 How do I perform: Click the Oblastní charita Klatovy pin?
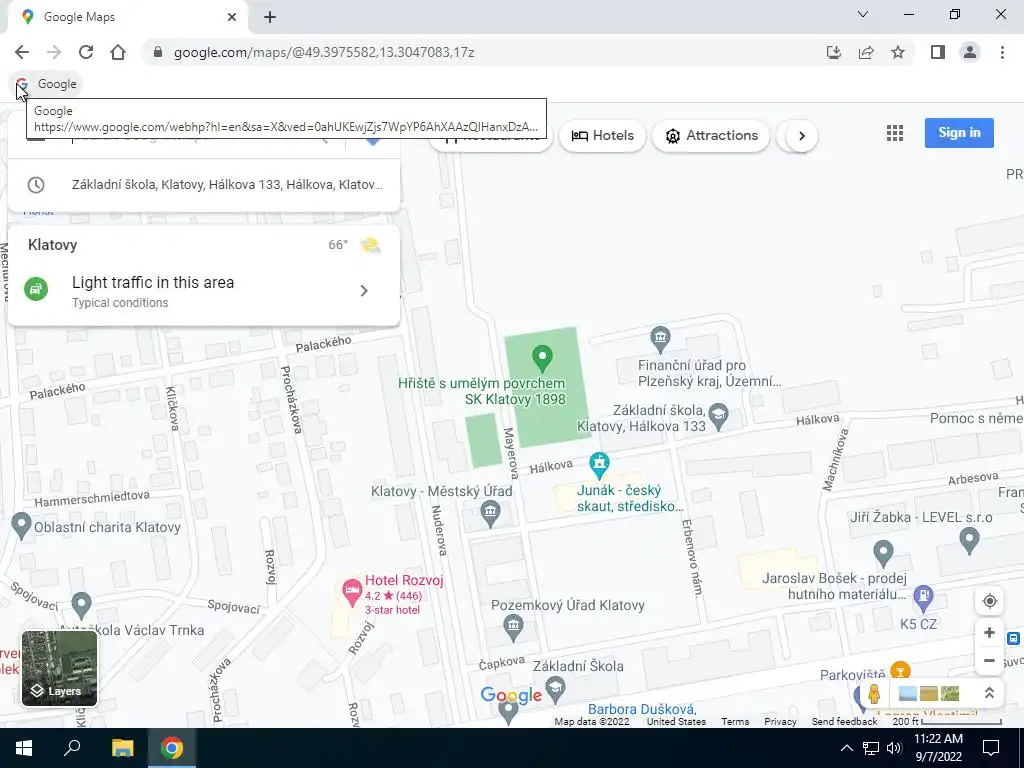[x=21, y=526]
